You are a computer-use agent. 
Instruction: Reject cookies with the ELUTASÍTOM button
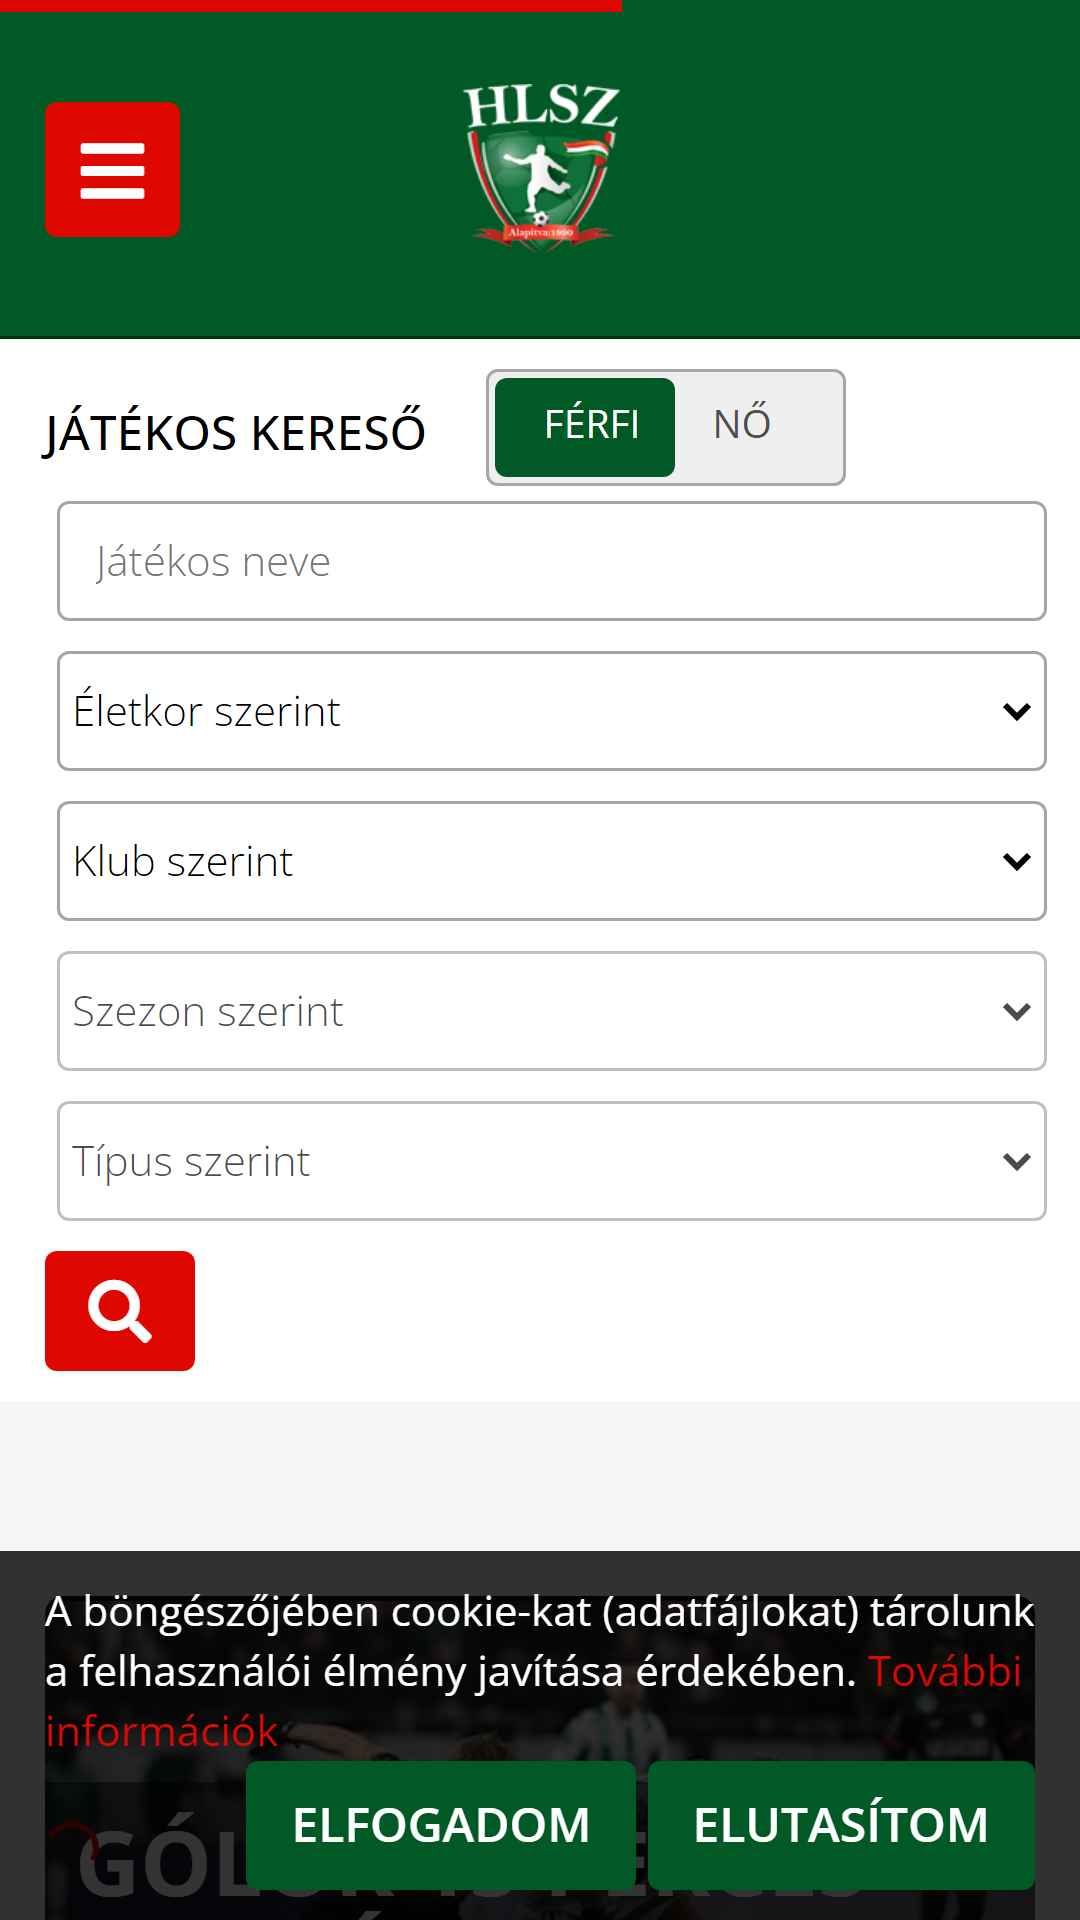click(841, 1825)
